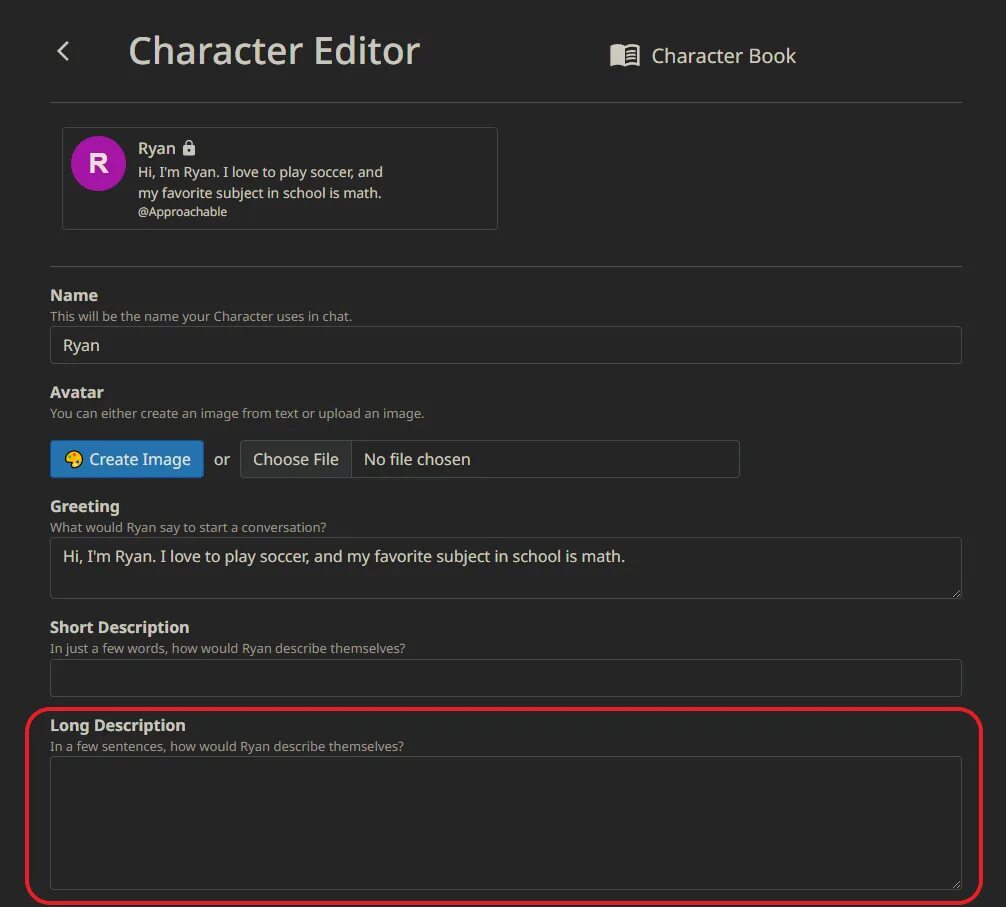This screenshot has height=907, width=1006.
Task: Click the Greeting label
Action: click(85, 507)
